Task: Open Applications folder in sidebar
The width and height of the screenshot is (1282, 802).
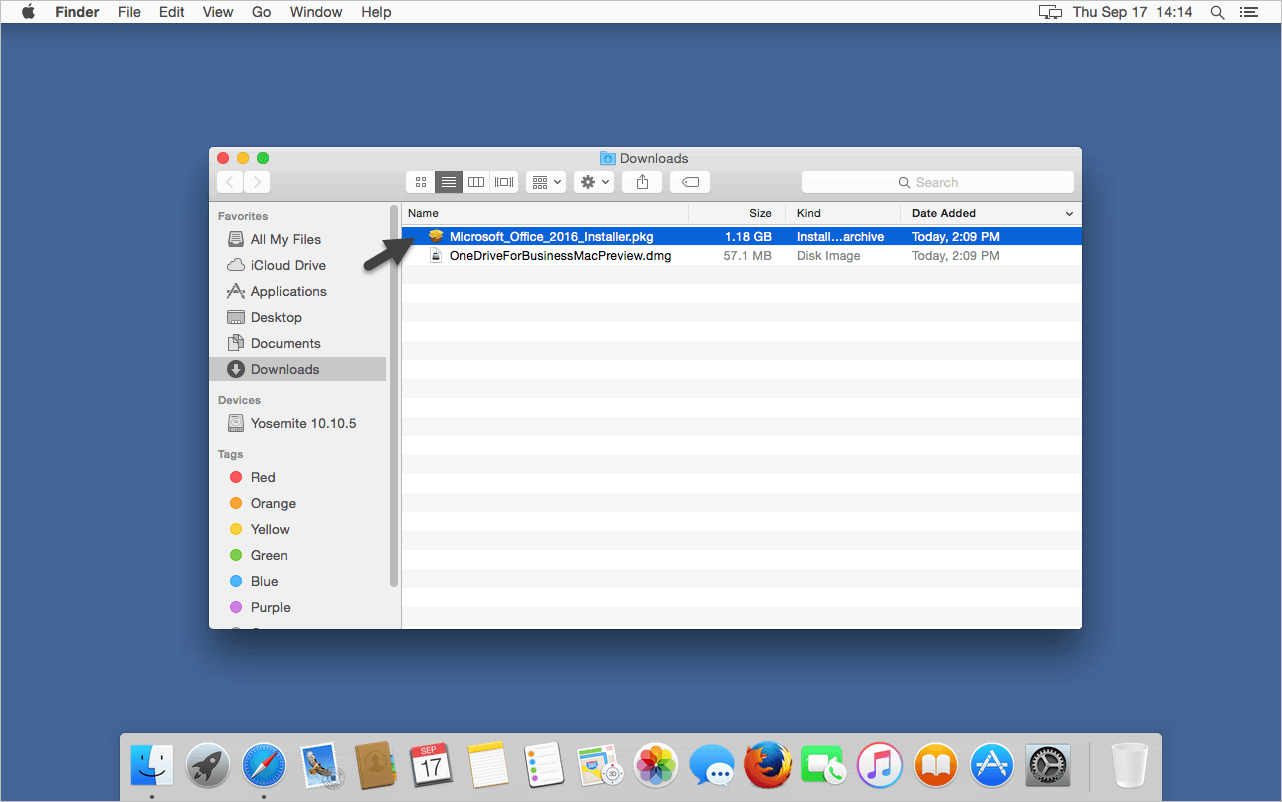Action: click(297, 291)
